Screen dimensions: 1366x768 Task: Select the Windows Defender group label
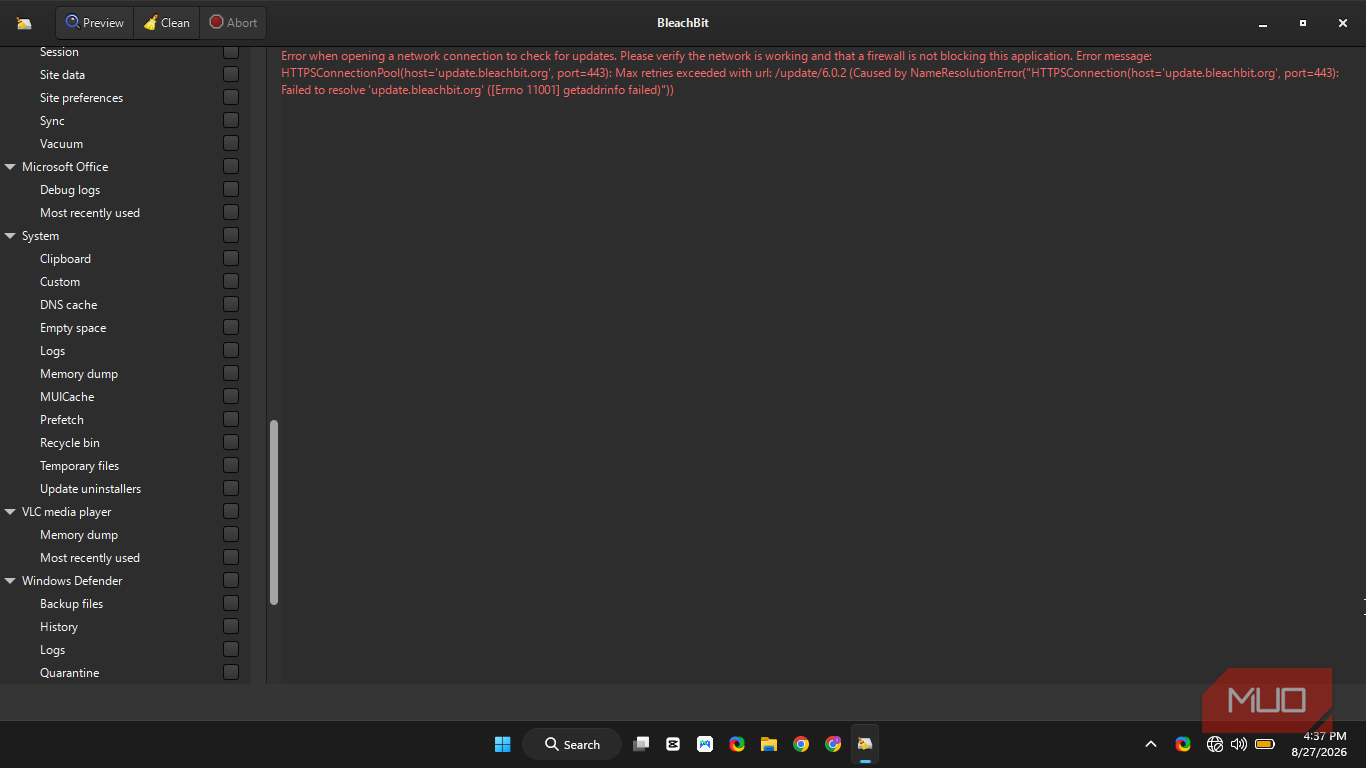pos(72,581)
